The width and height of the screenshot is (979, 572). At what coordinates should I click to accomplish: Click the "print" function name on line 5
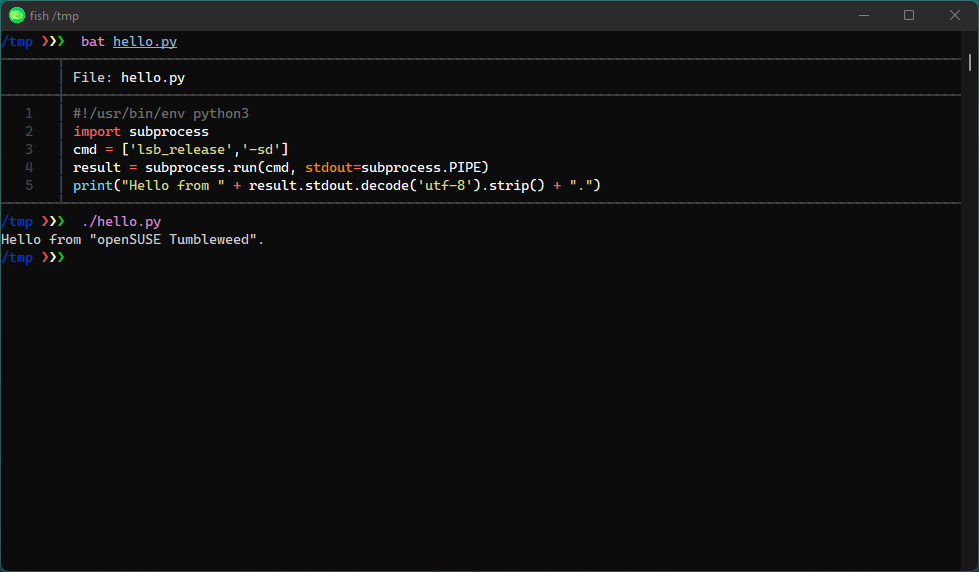tap(93, 186)
